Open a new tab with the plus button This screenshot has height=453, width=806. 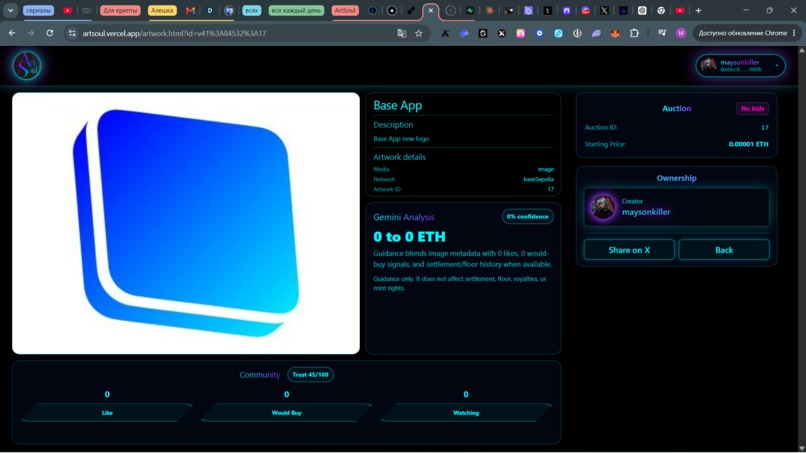[698, 10]
